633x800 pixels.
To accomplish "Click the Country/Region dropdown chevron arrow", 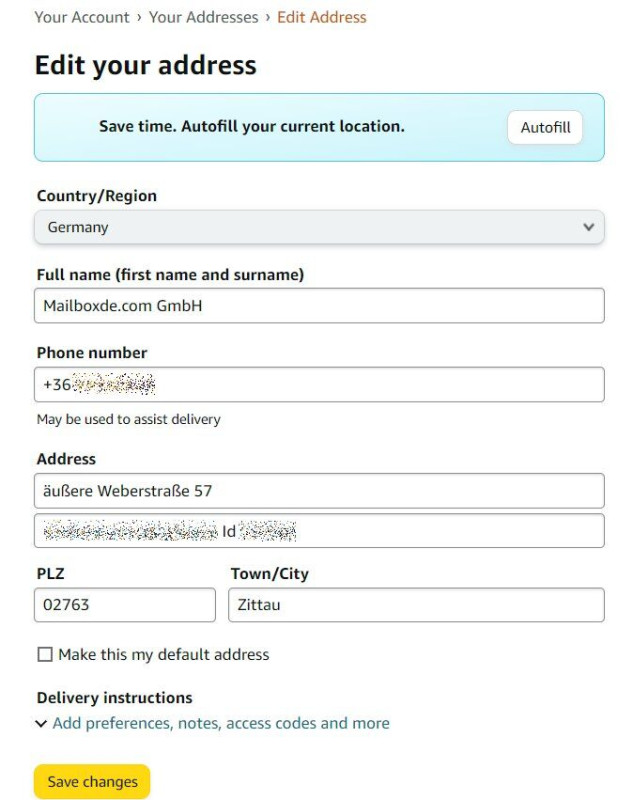I will (588, 227).
